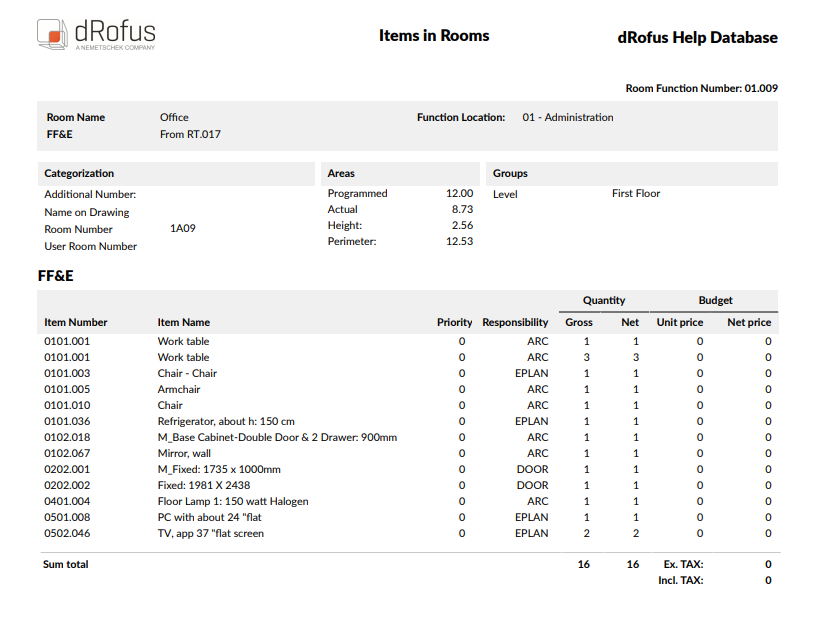Click the Categorization section header
815x636 pixels.
[79, 173]
